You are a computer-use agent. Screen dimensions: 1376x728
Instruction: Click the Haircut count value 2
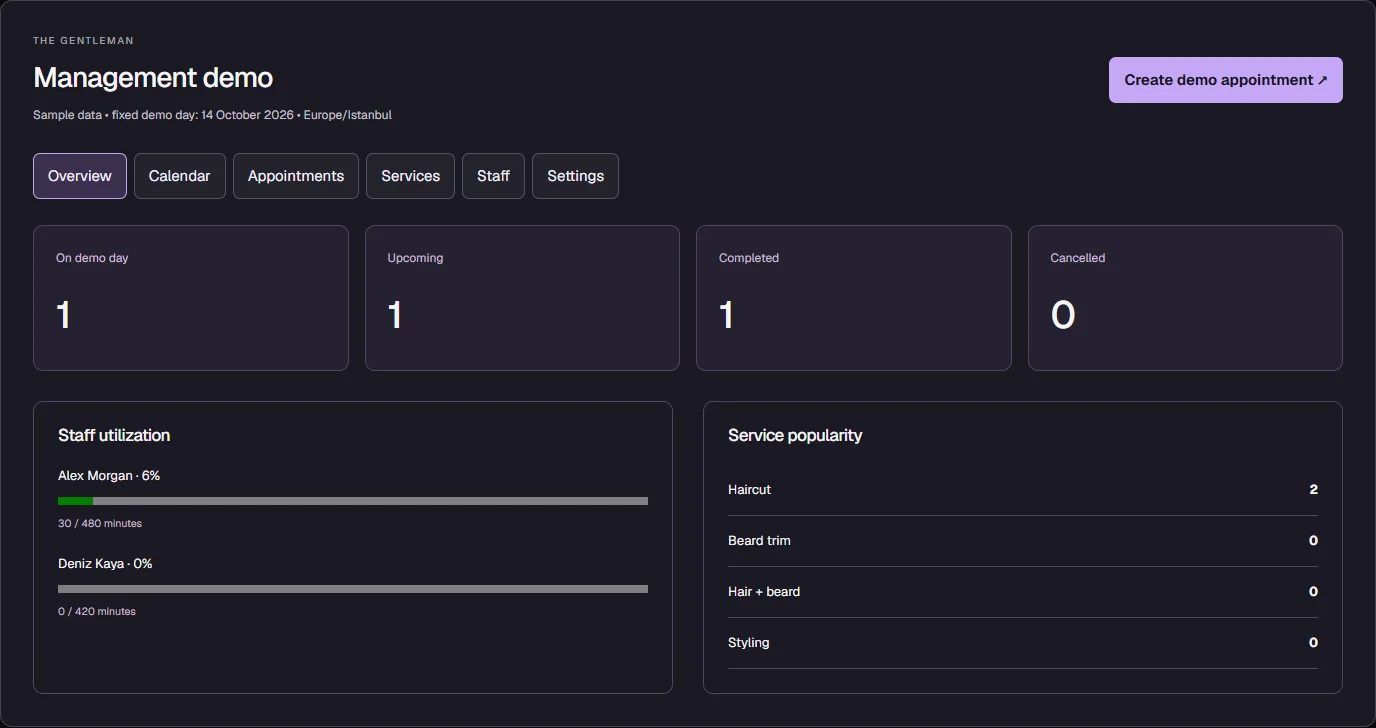coord(1313,490)
